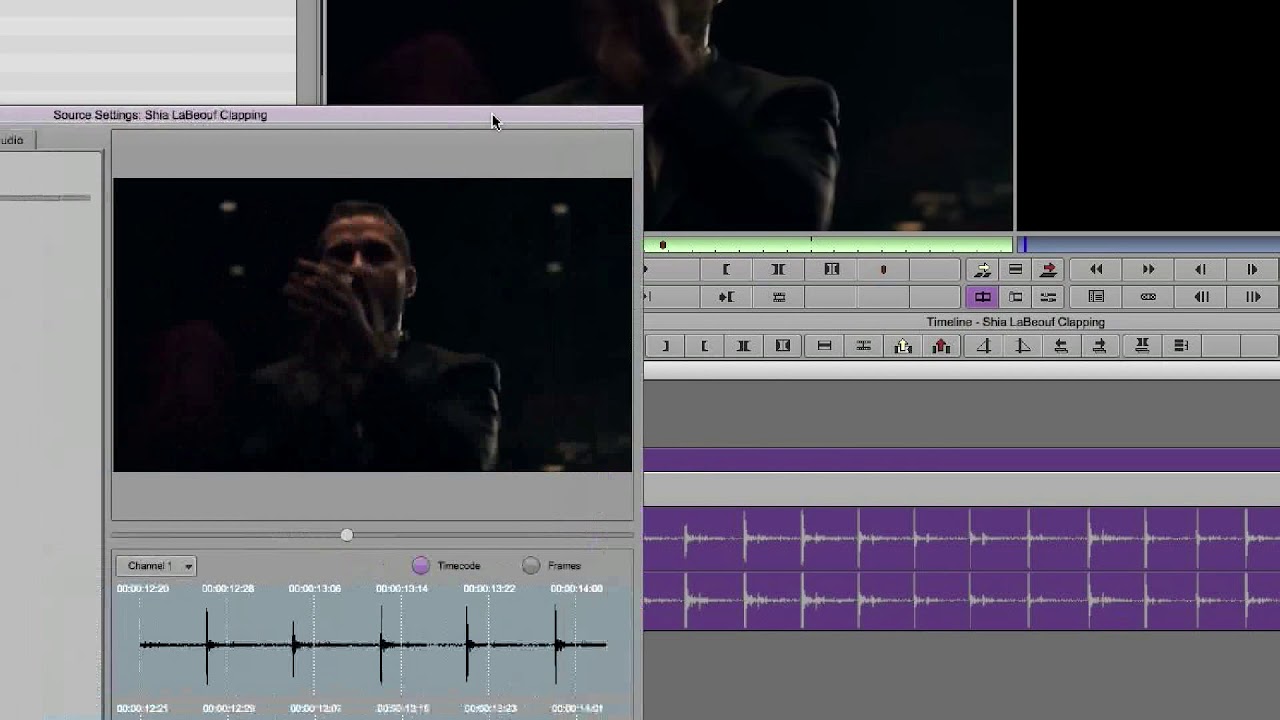Select the Timecode radio option
The height and width of the screenshot is (720, 1280).
point(421,566)
